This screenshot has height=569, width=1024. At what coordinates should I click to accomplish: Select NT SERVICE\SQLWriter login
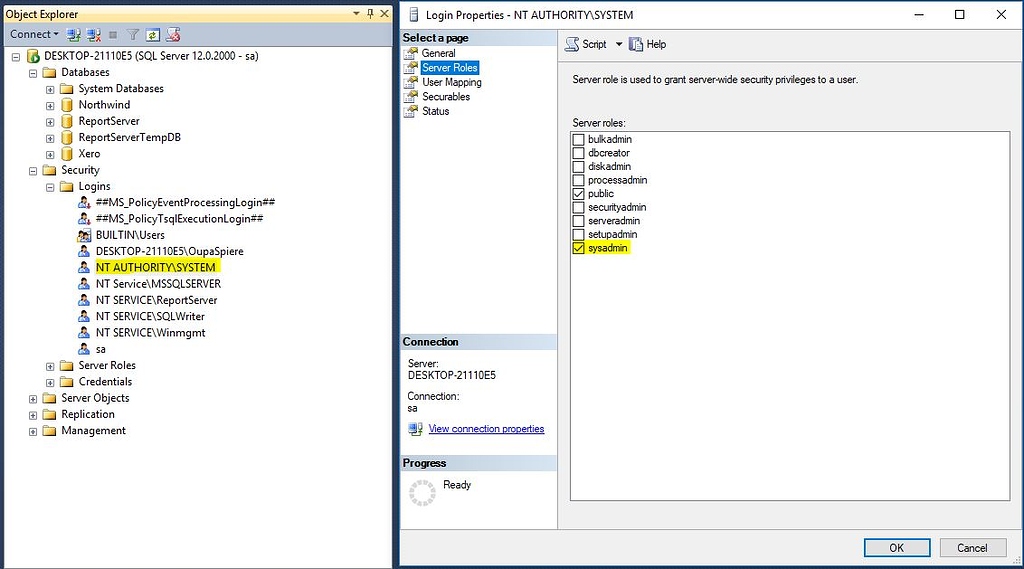click(x=150, y=316)
